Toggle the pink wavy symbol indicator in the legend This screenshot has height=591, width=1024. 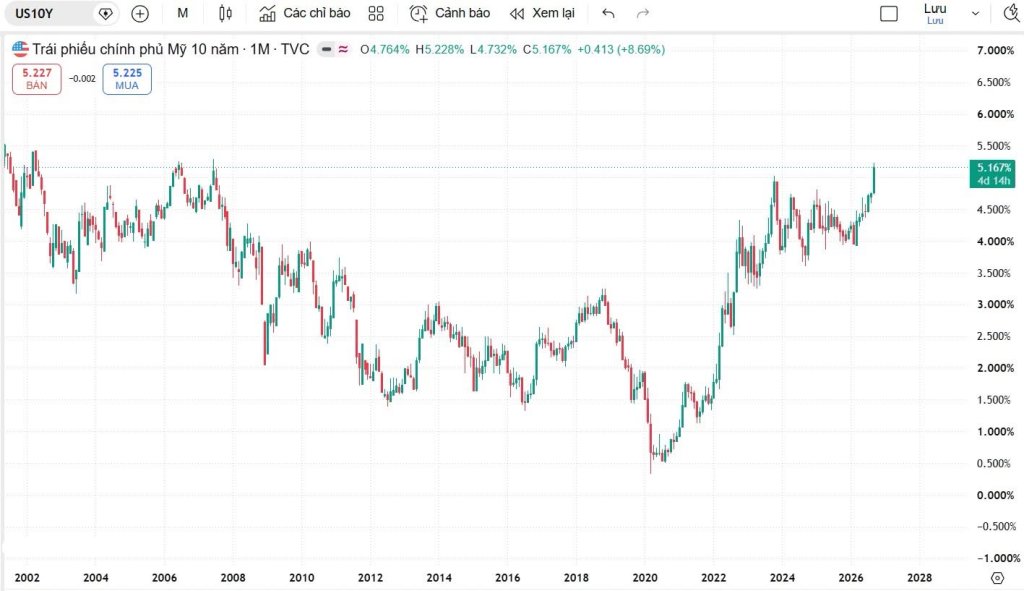[x=344, y=50]
